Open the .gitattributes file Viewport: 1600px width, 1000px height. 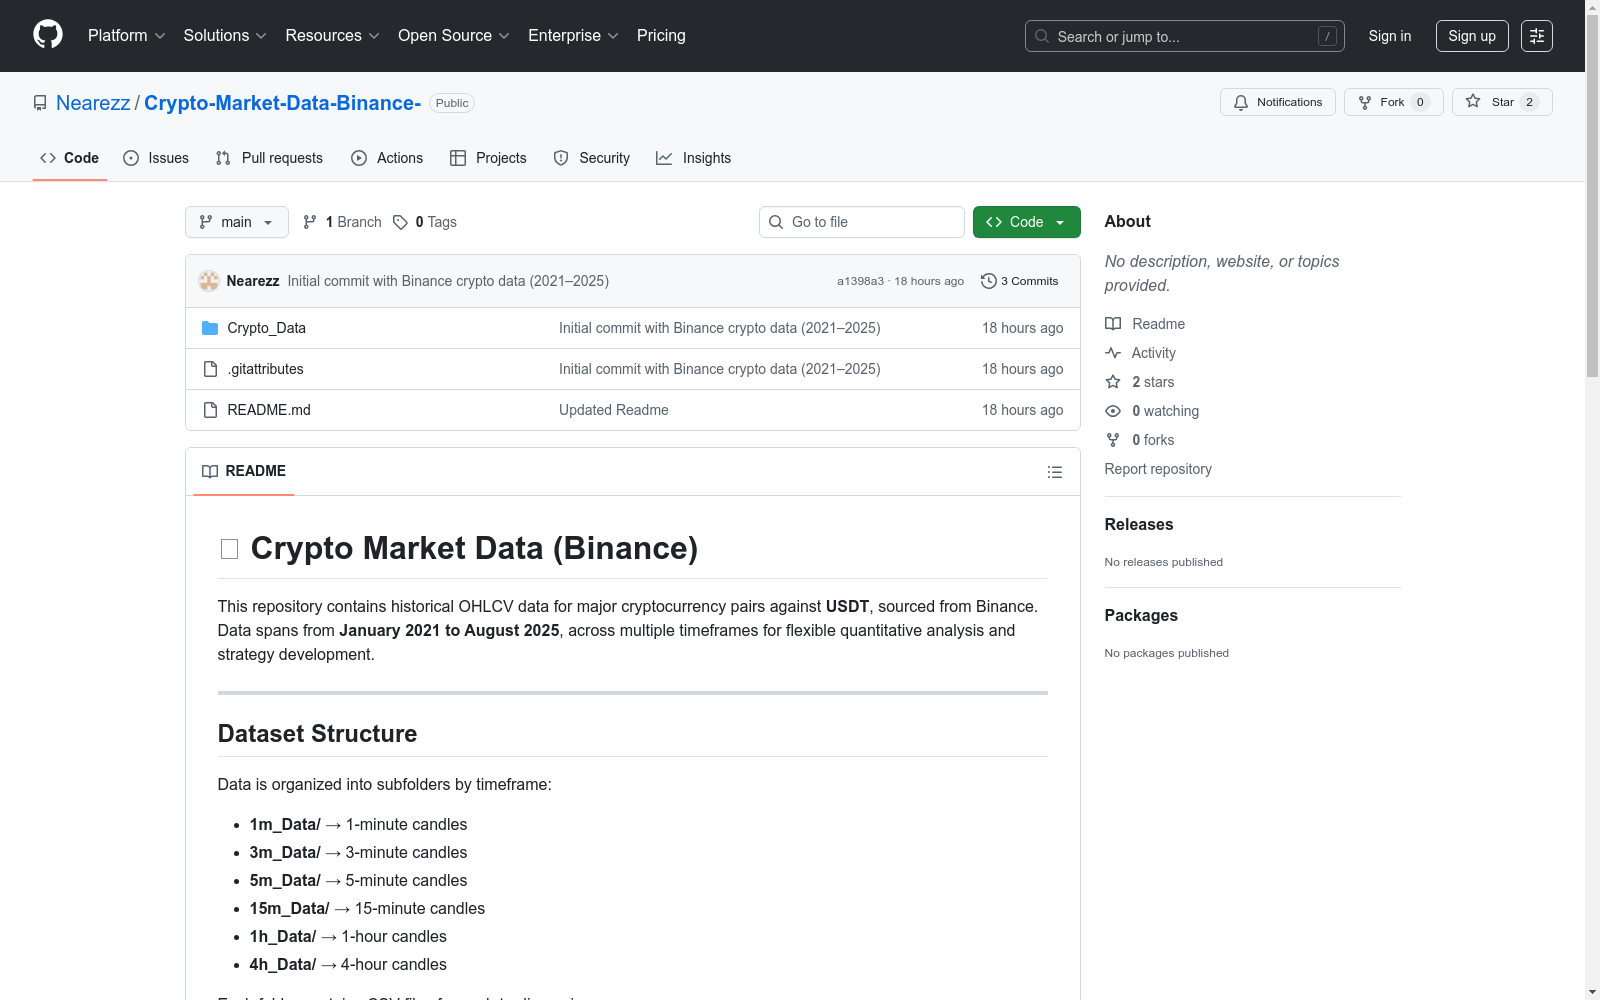pyautogui.click(x=266, y=369)
